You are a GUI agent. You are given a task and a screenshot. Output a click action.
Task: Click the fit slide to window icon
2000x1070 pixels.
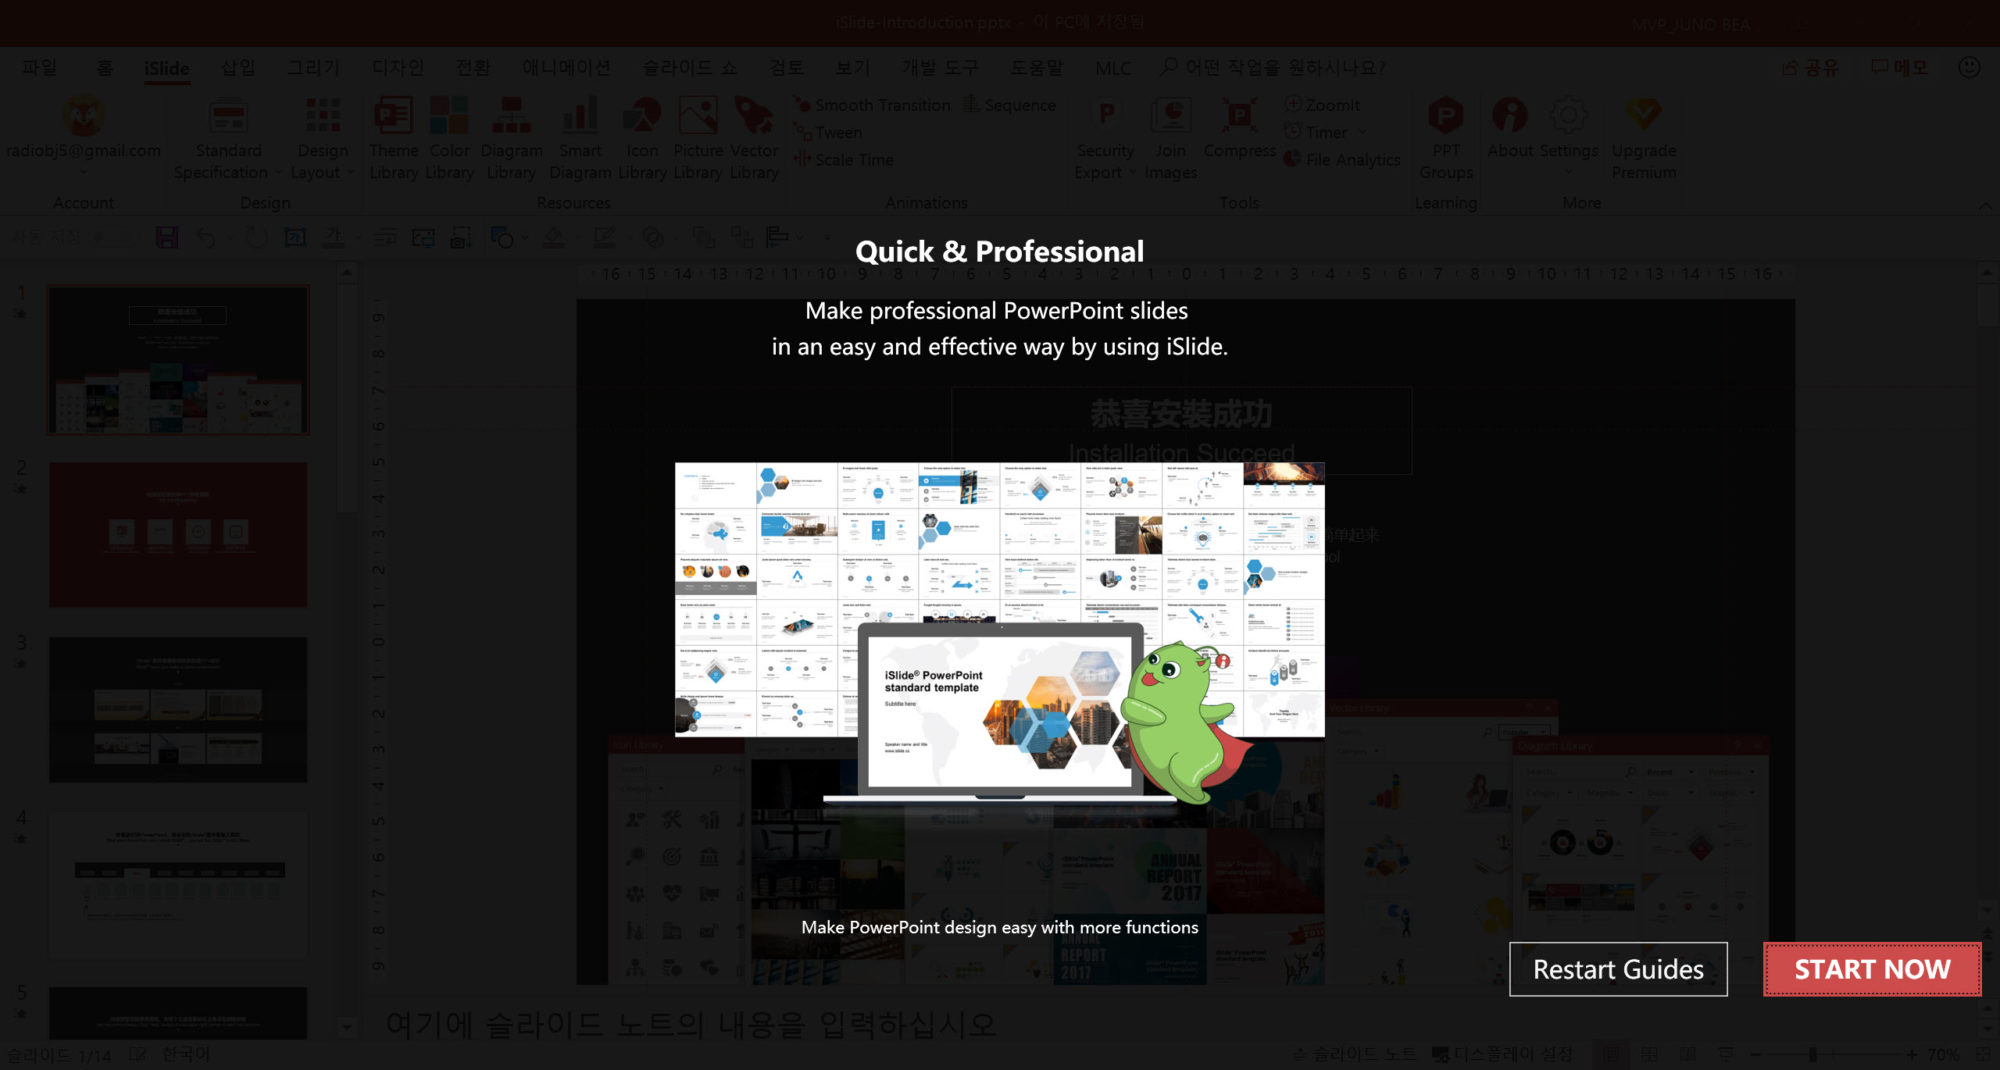tap(1984, 1054)
